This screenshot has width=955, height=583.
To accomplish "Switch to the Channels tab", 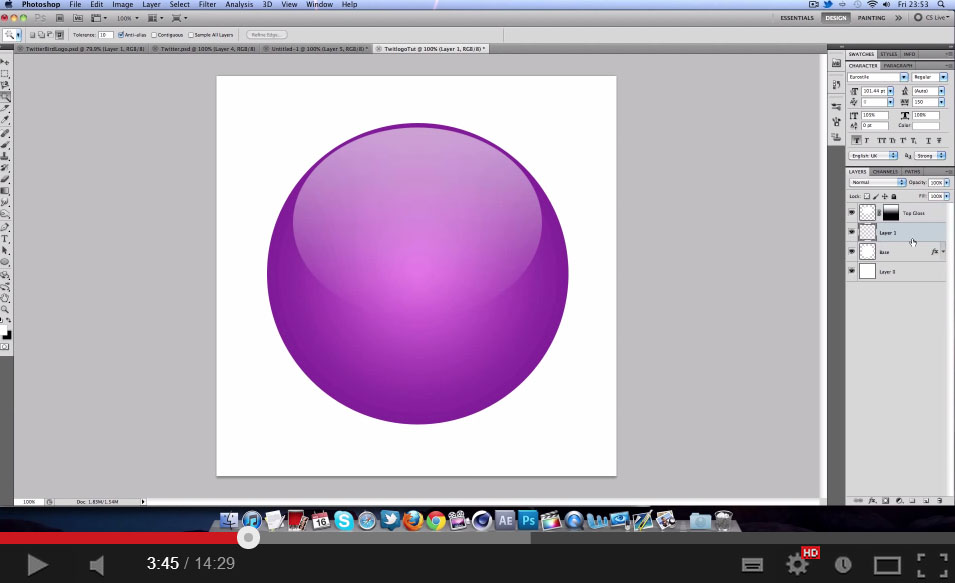I will [887, 171].
